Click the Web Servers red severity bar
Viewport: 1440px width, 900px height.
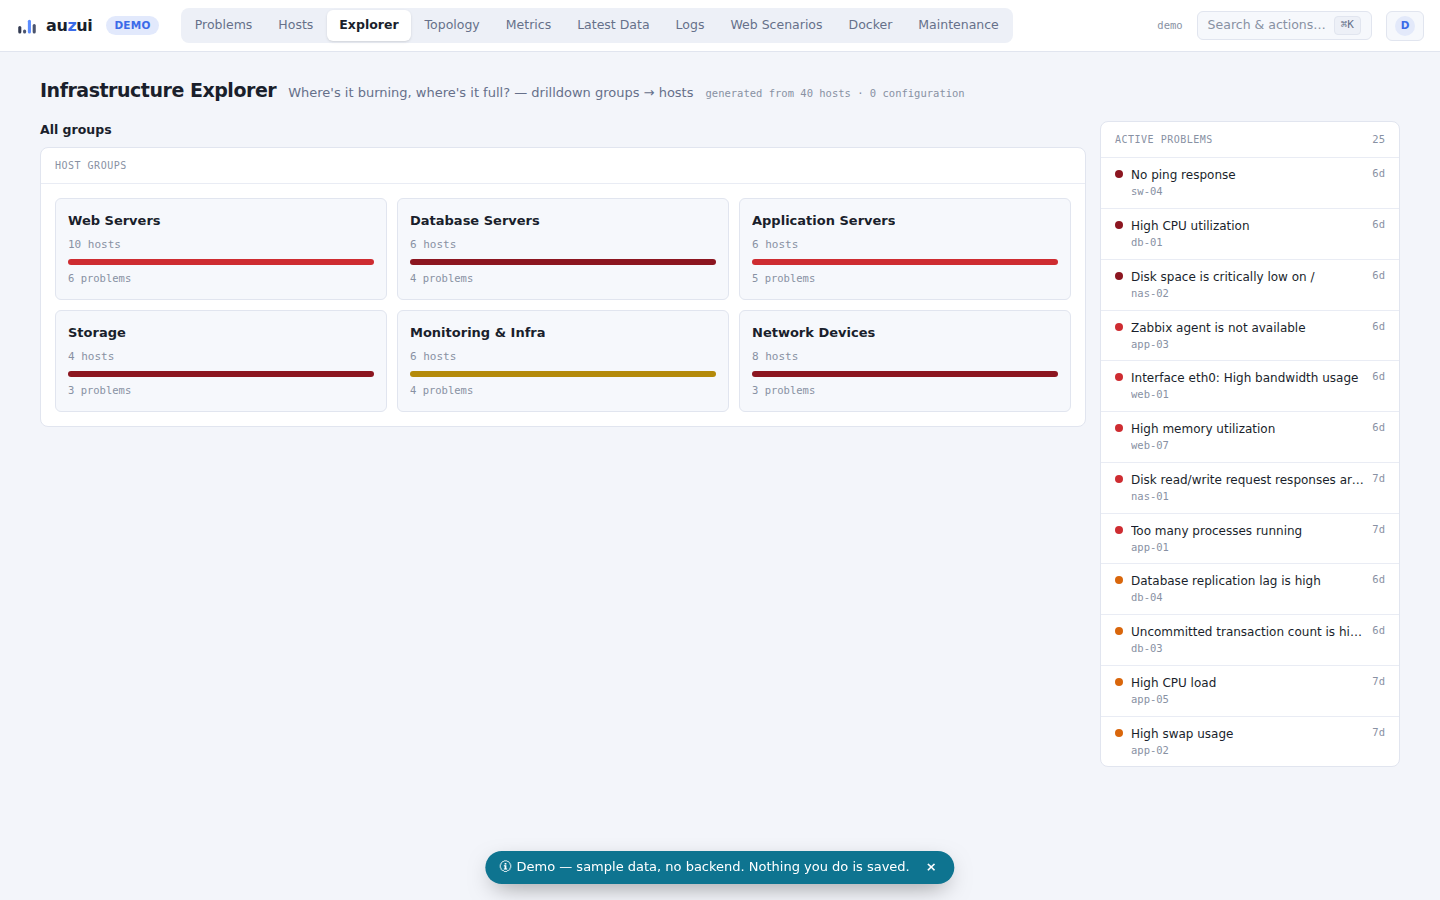point(221,262)
